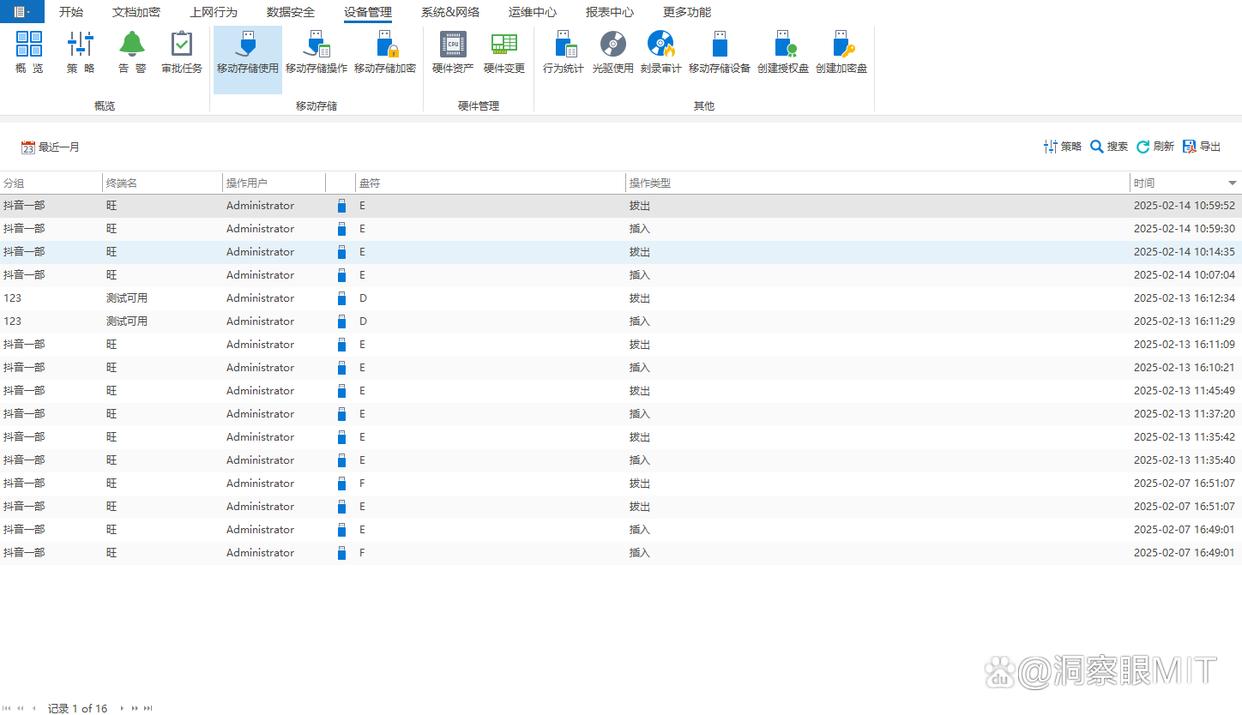The image size is (1242, 715).
Task: Go to the first record in the pager
Action: point(8,708)
